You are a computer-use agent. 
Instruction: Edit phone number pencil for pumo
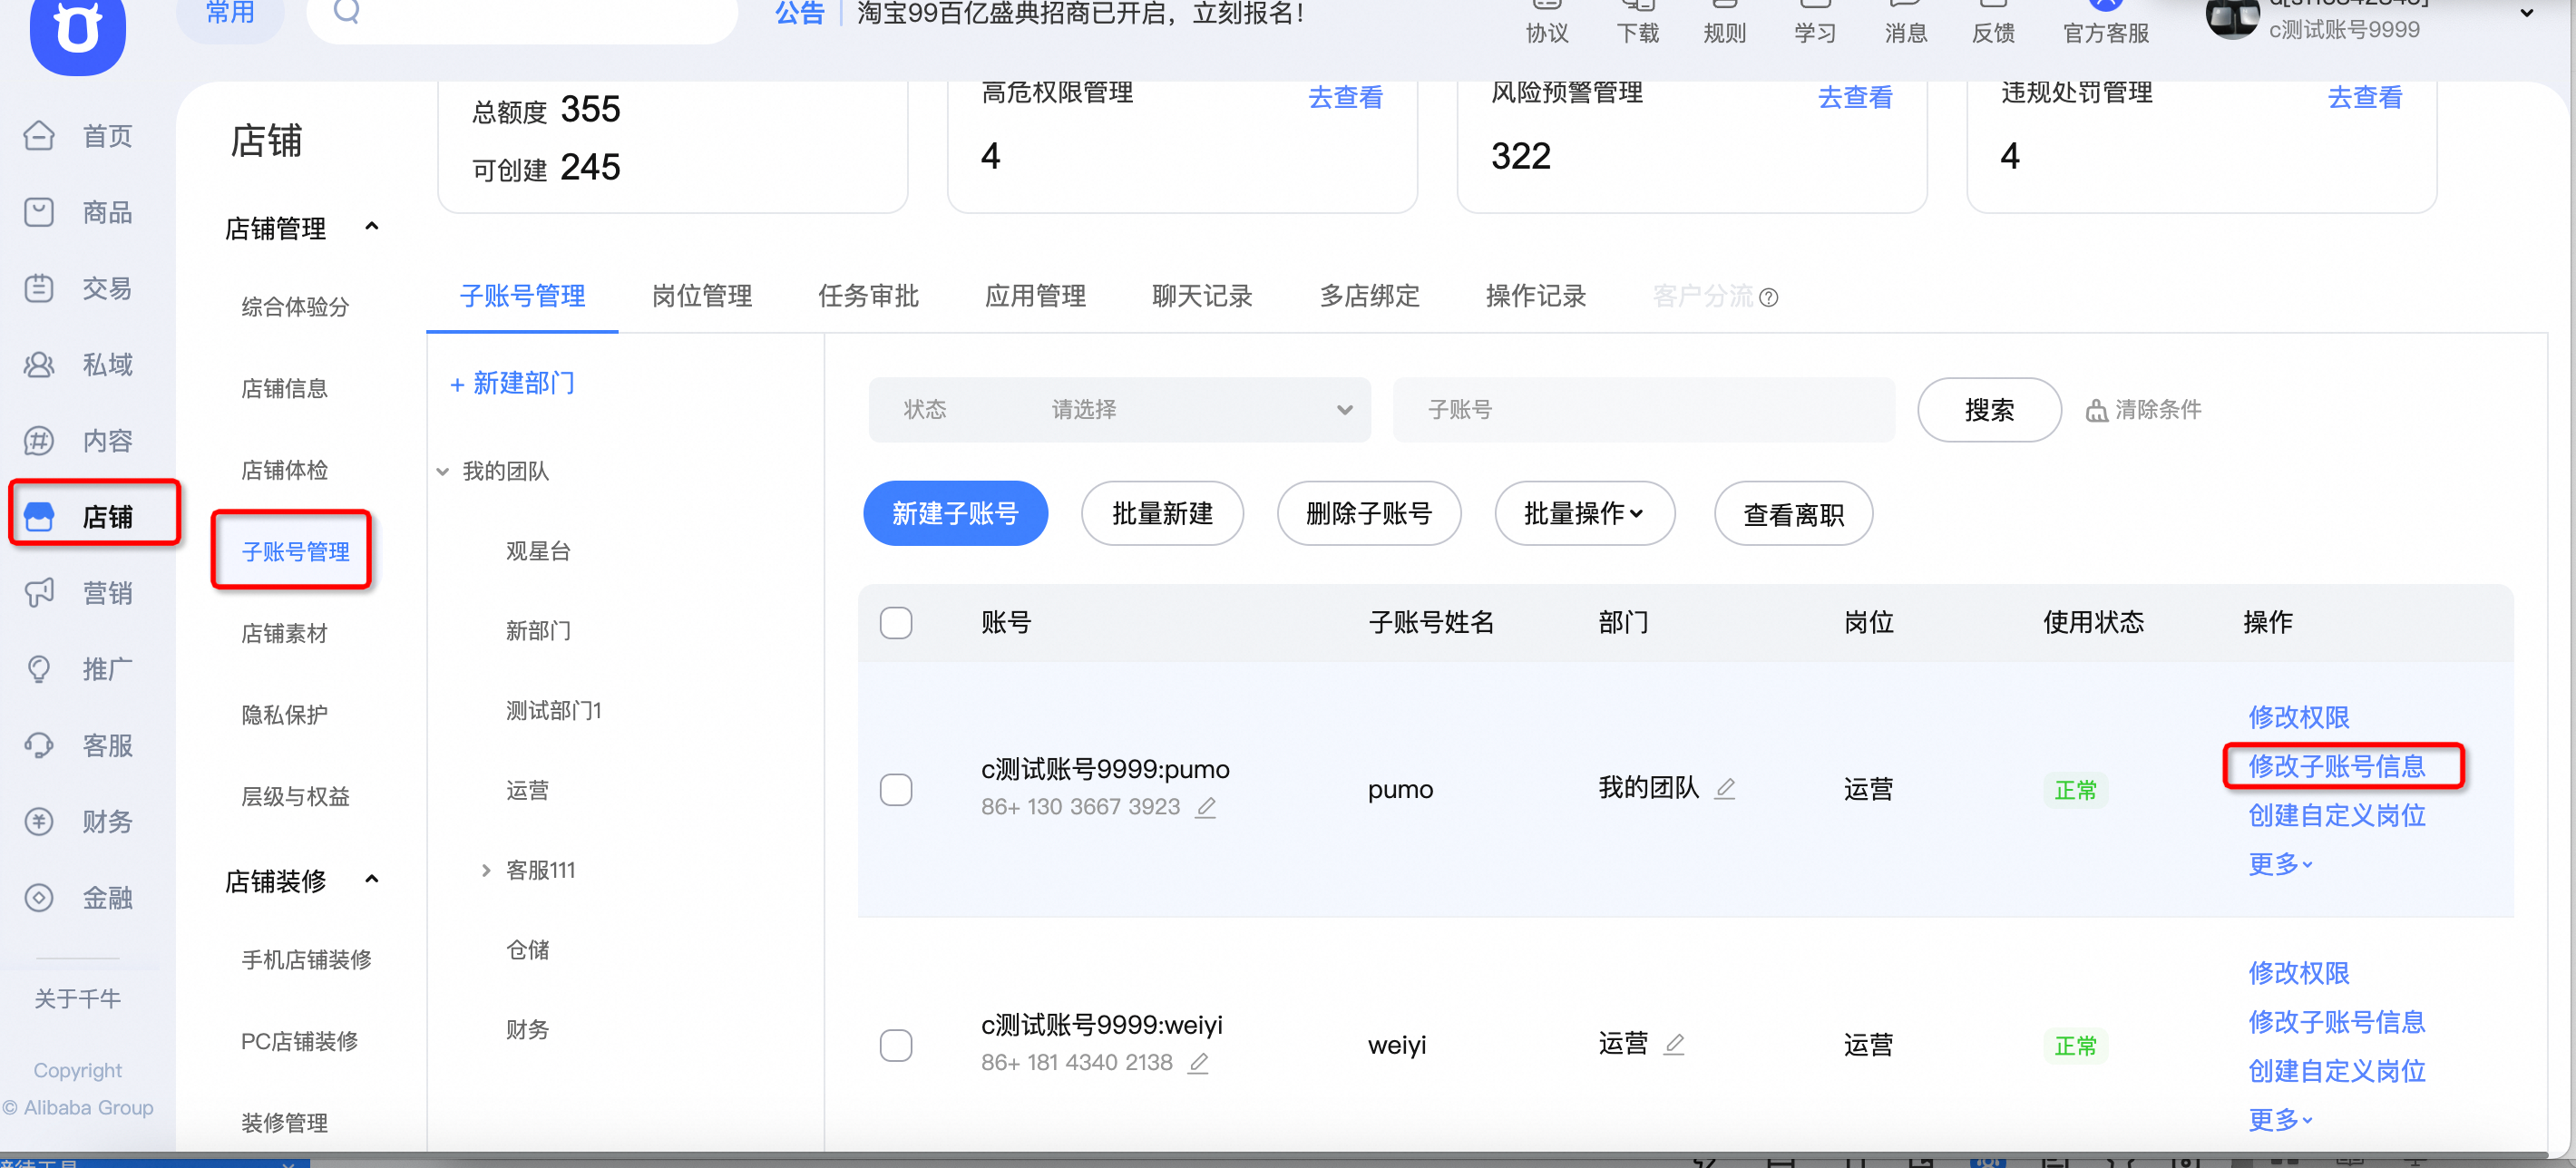(1206, 807)
